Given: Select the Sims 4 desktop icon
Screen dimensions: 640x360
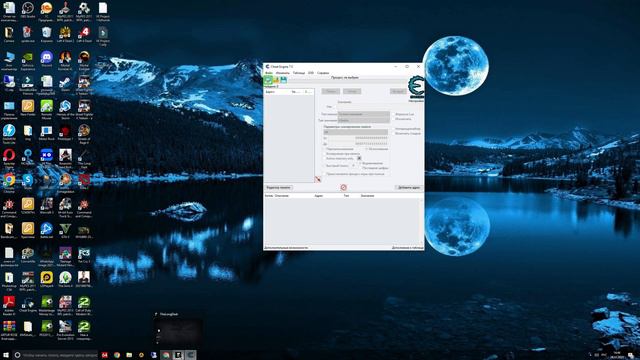Looking at the screenshot, I should (x=65, y=278).
